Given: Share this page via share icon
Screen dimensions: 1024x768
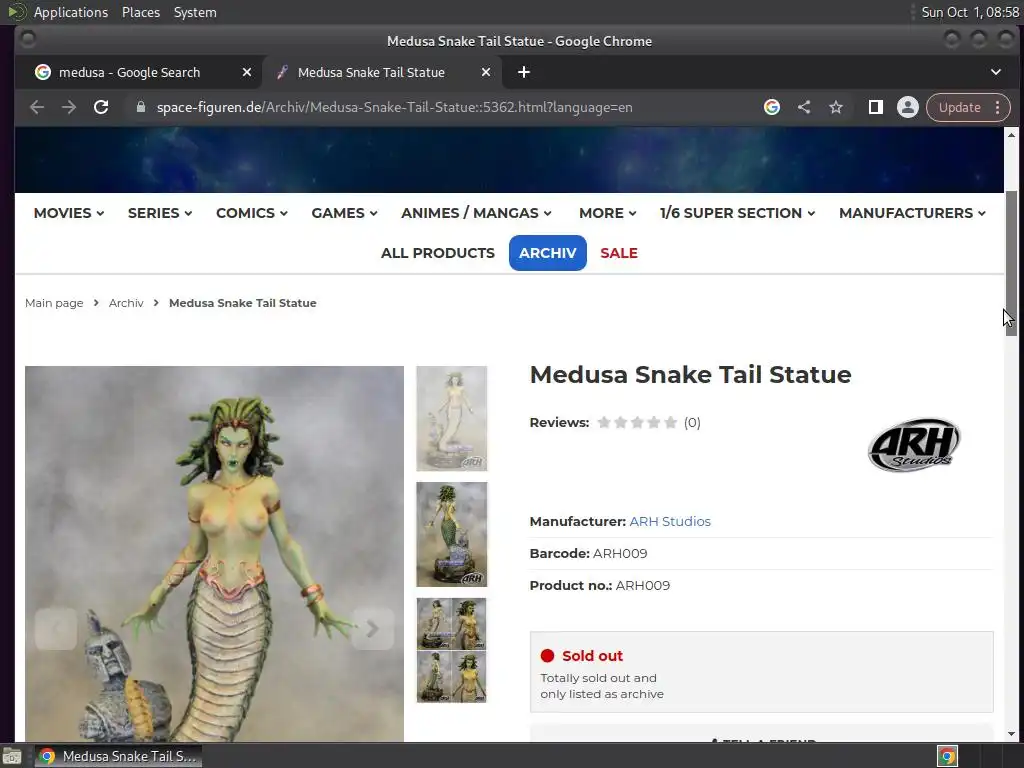Looking at the screenshot, I should [x=804, y=107].
